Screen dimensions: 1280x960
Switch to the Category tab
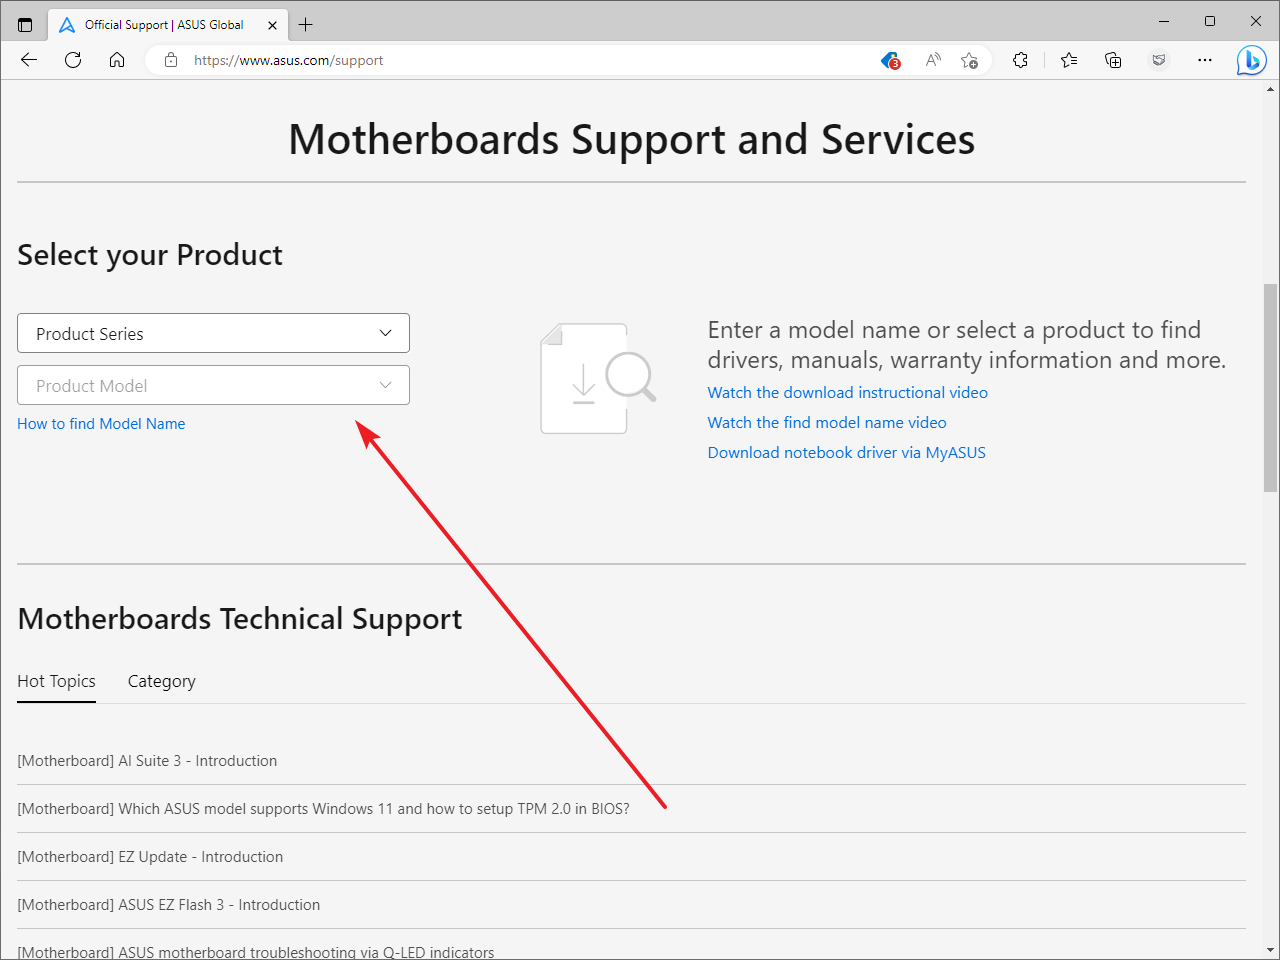coord(162,681)
